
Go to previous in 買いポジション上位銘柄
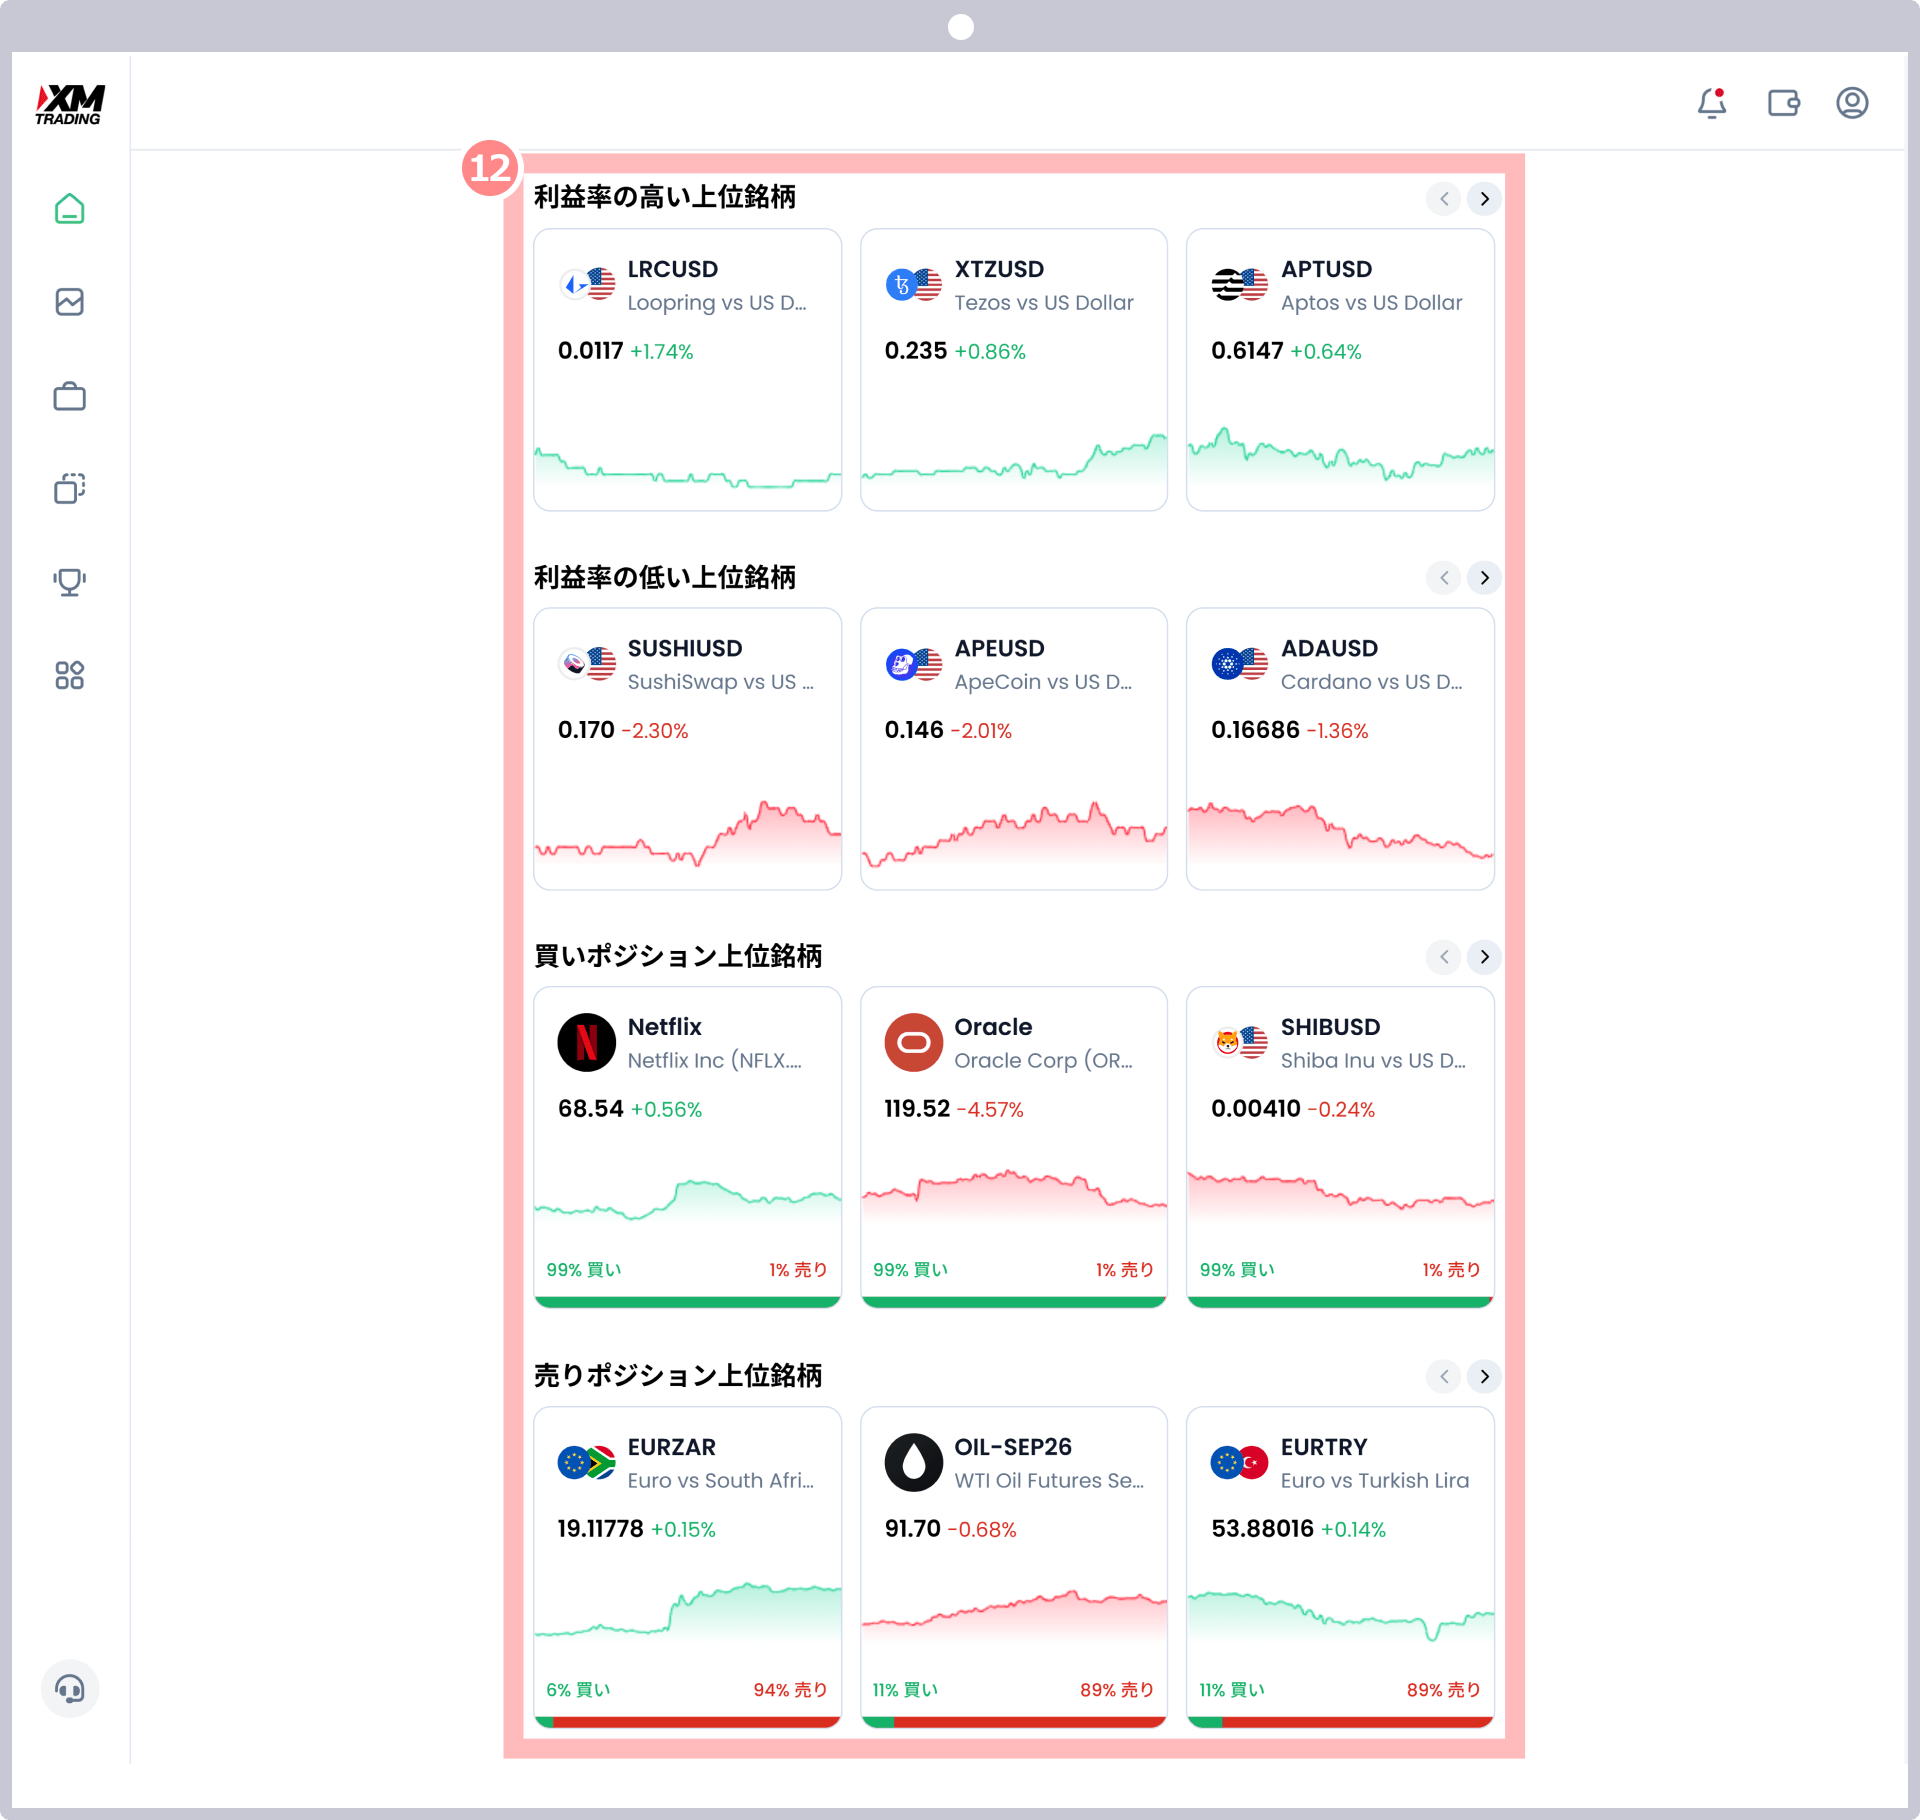[x=1443, y=957]
